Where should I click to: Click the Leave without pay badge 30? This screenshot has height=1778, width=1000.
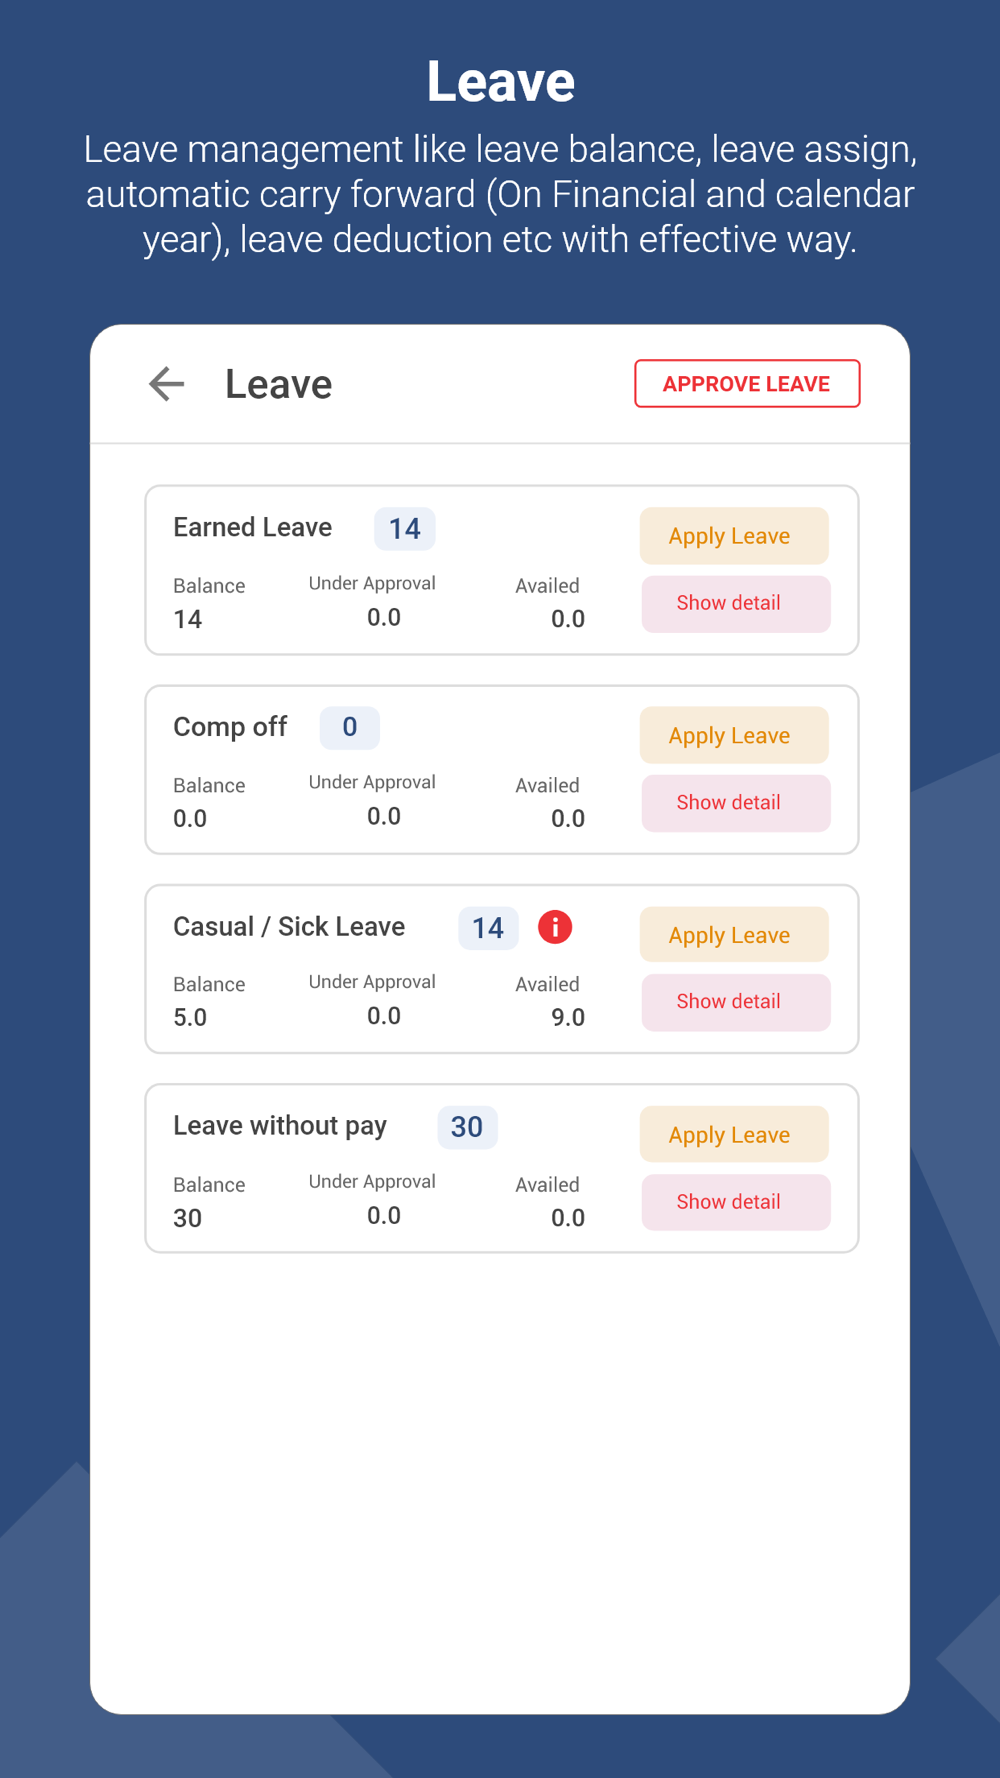(x=467, y=1127)
